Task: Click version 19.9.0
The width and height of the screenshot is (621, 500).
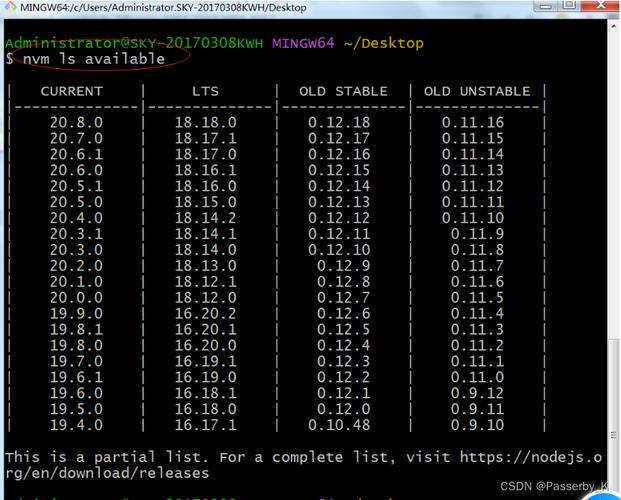Action: 76,313
